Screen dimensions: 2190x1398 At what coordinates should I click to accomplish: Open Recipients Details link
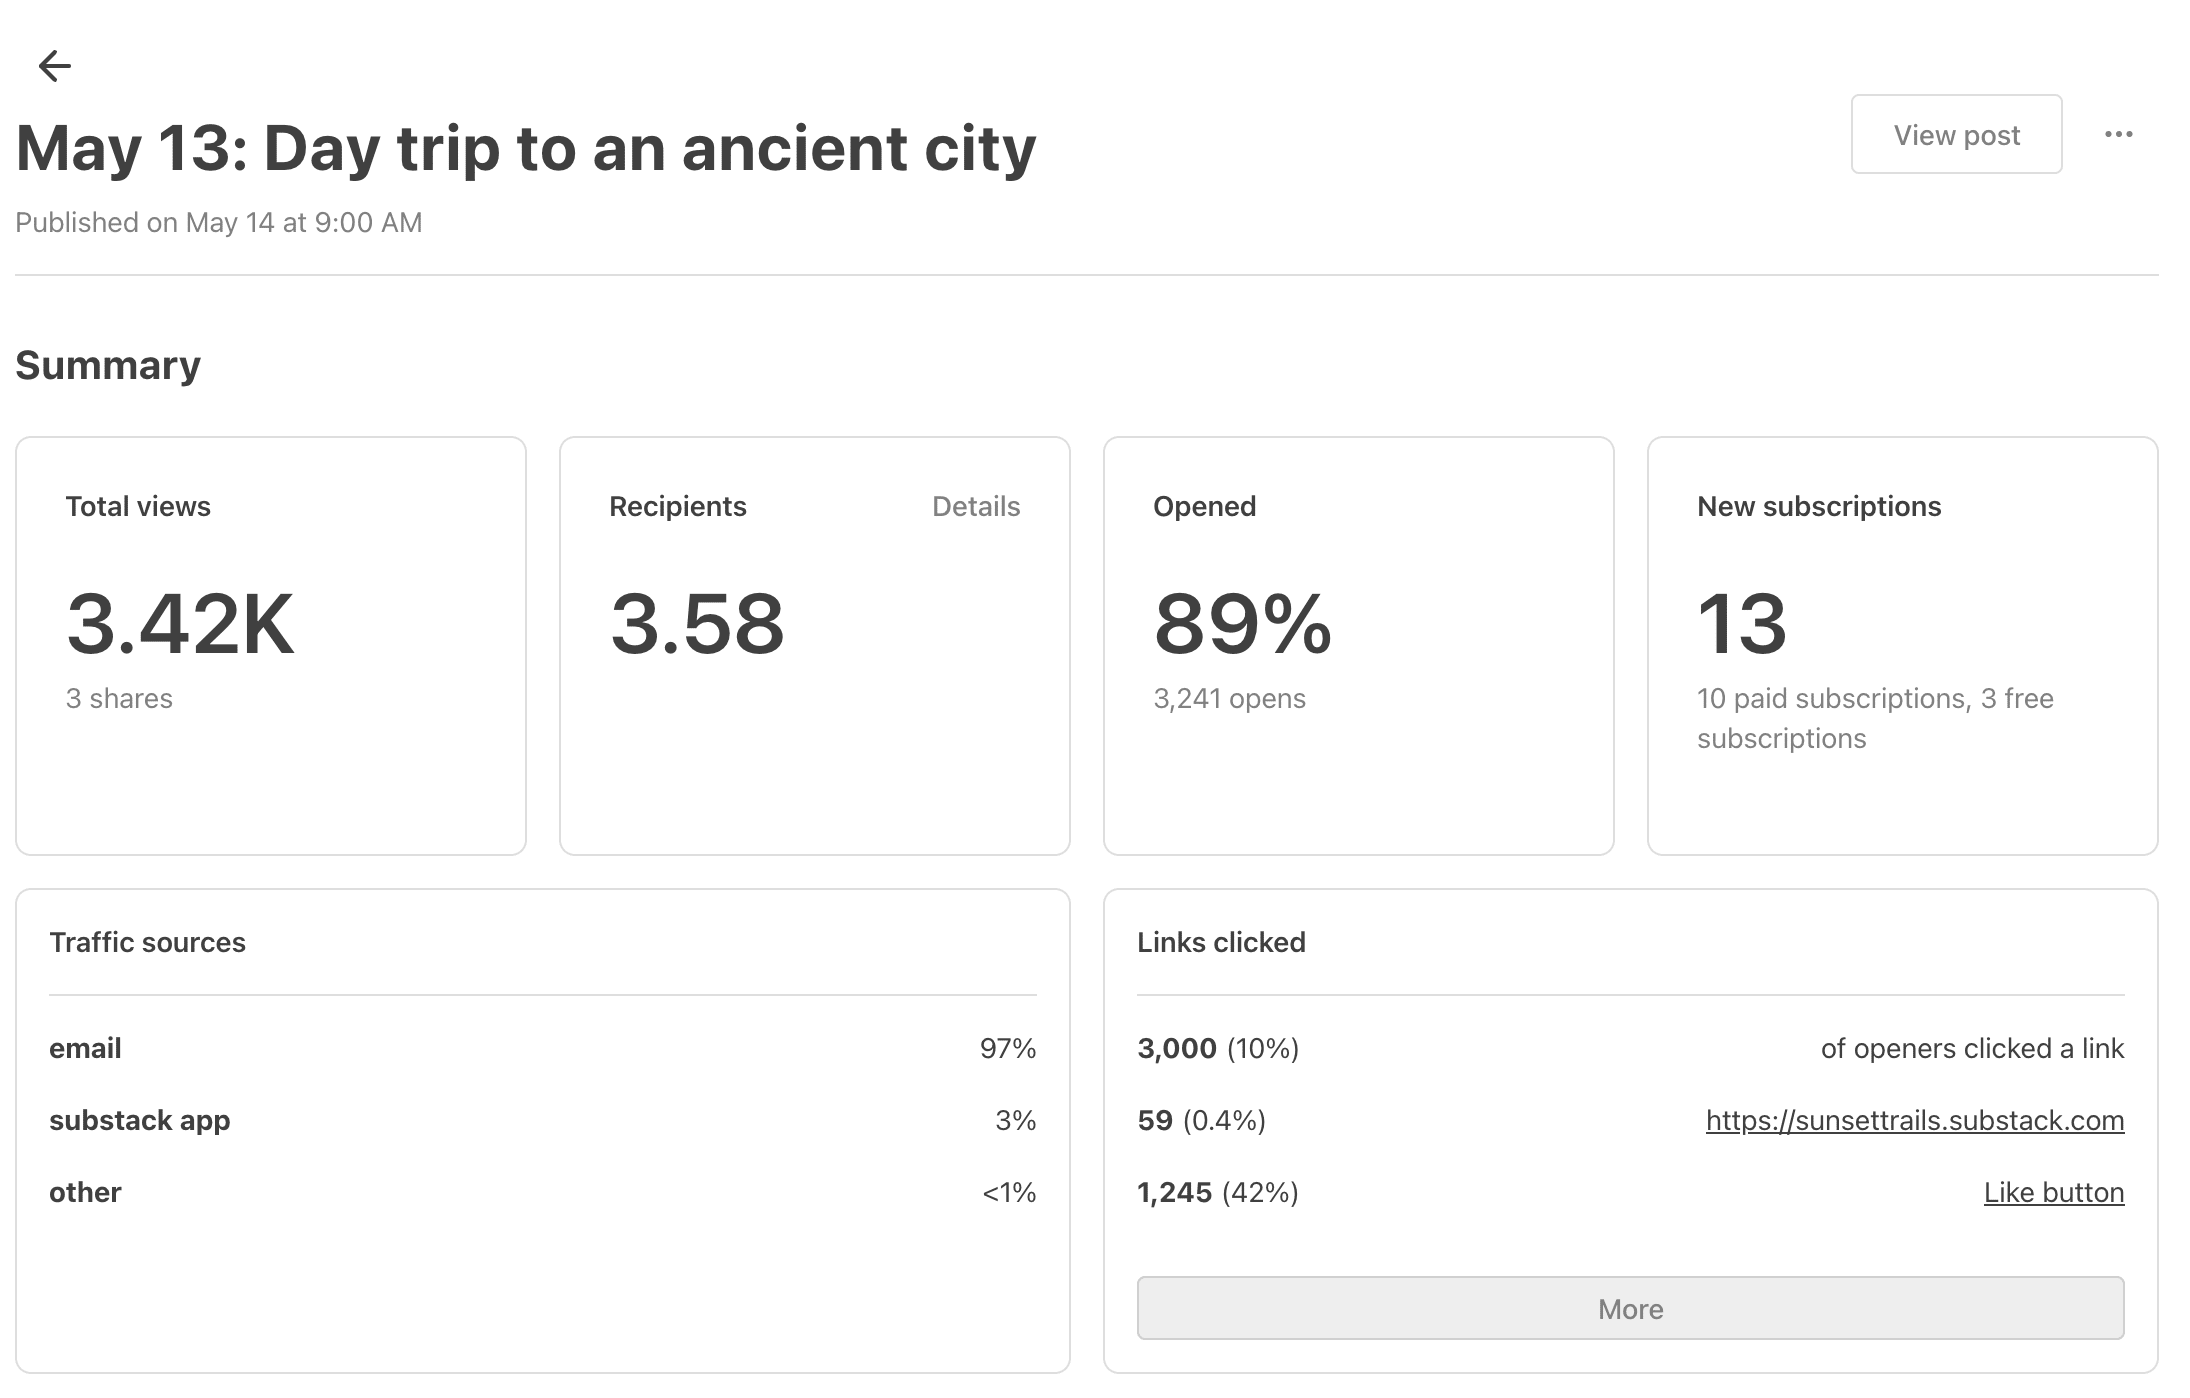tap(975, 506)
